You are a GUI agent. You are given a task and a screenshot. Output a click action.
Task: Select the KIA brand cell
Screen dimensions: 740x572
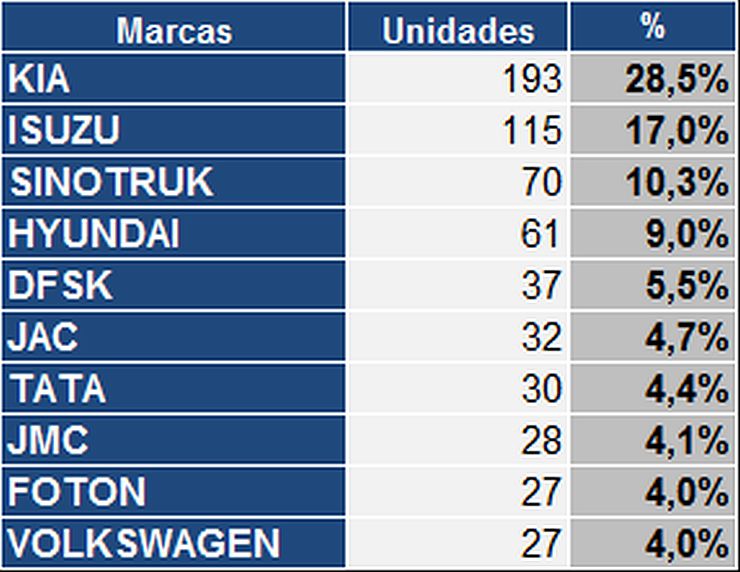point(174,79)
